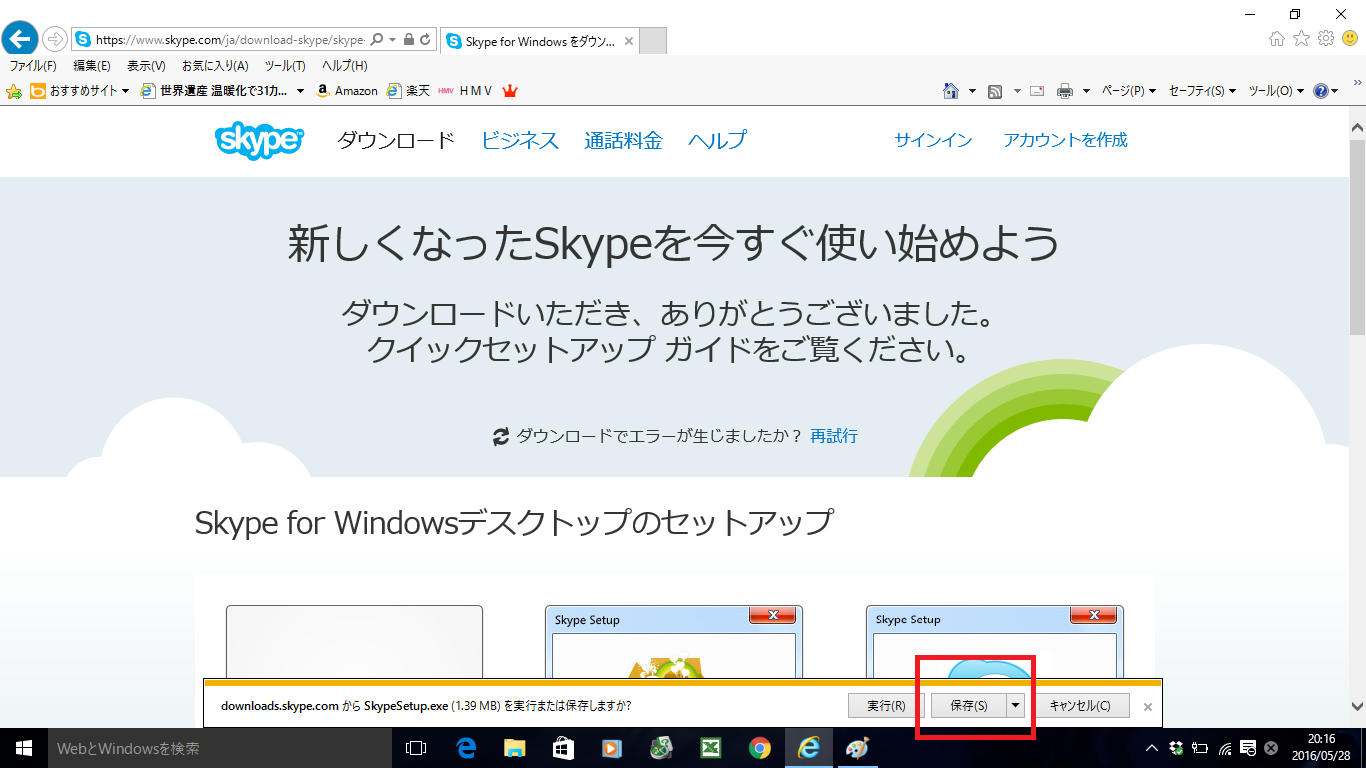Go back with the blue back arrow
Screen dimensions: 1366x768
tap(20, 39)
